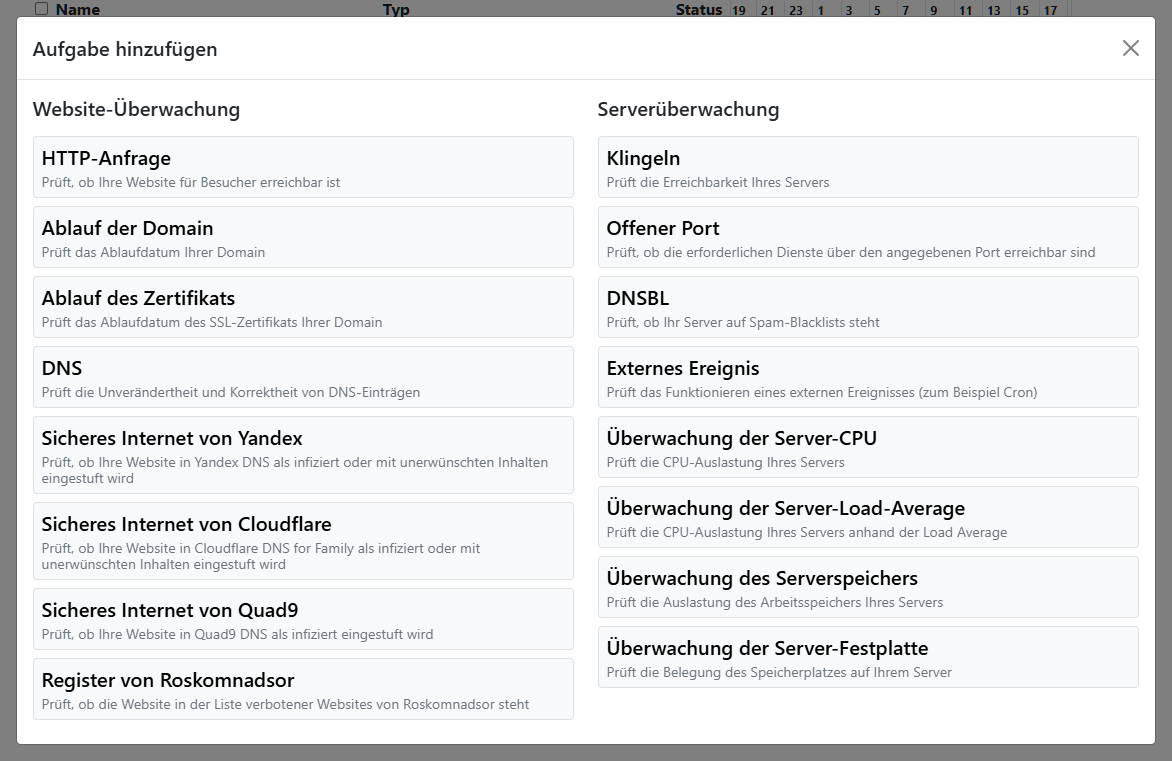
Task: Click the Typ column header
Action: pos(396,10)
